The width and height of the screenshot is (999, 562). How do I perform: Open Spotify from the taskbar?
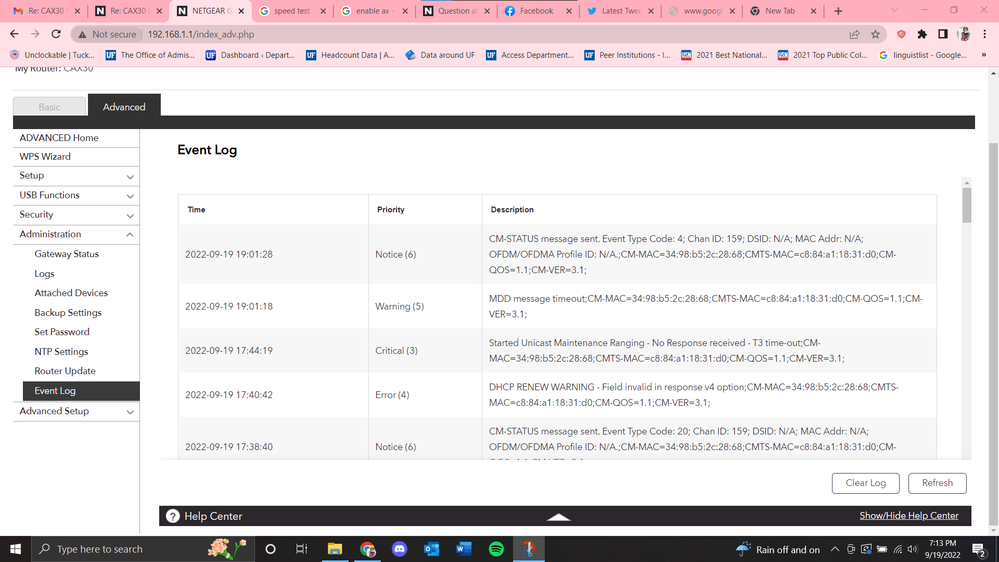[496, 549]
